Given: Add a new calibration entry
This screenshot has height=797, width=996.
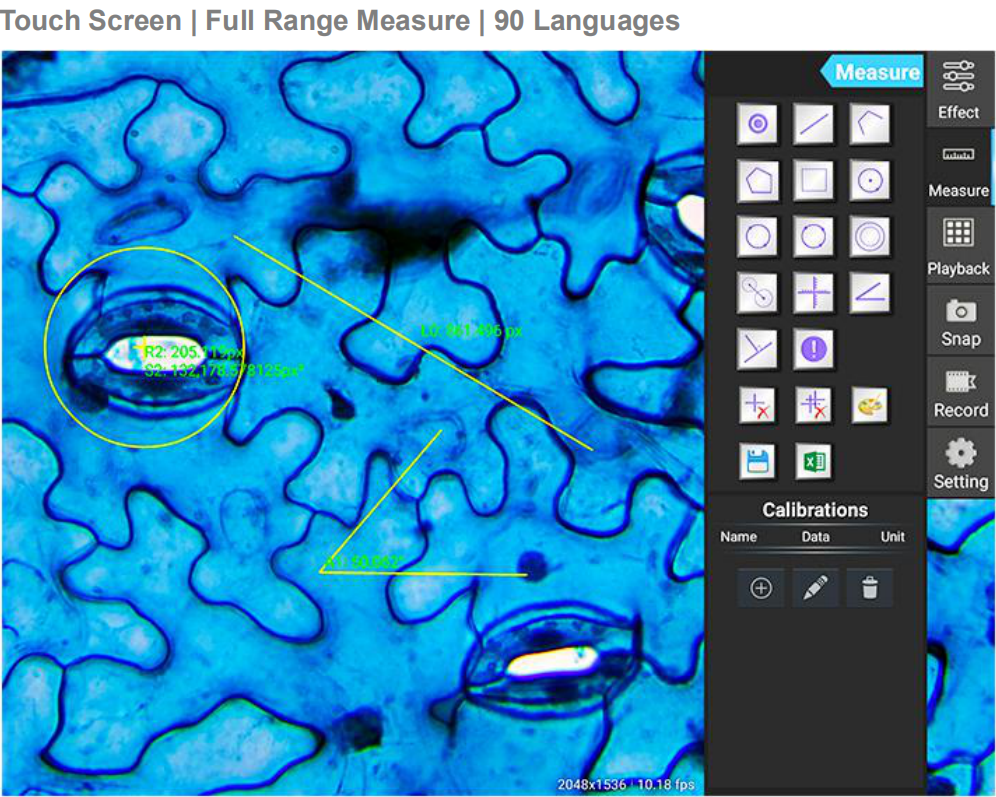Looking at the screenshot, I should (761, 589).
